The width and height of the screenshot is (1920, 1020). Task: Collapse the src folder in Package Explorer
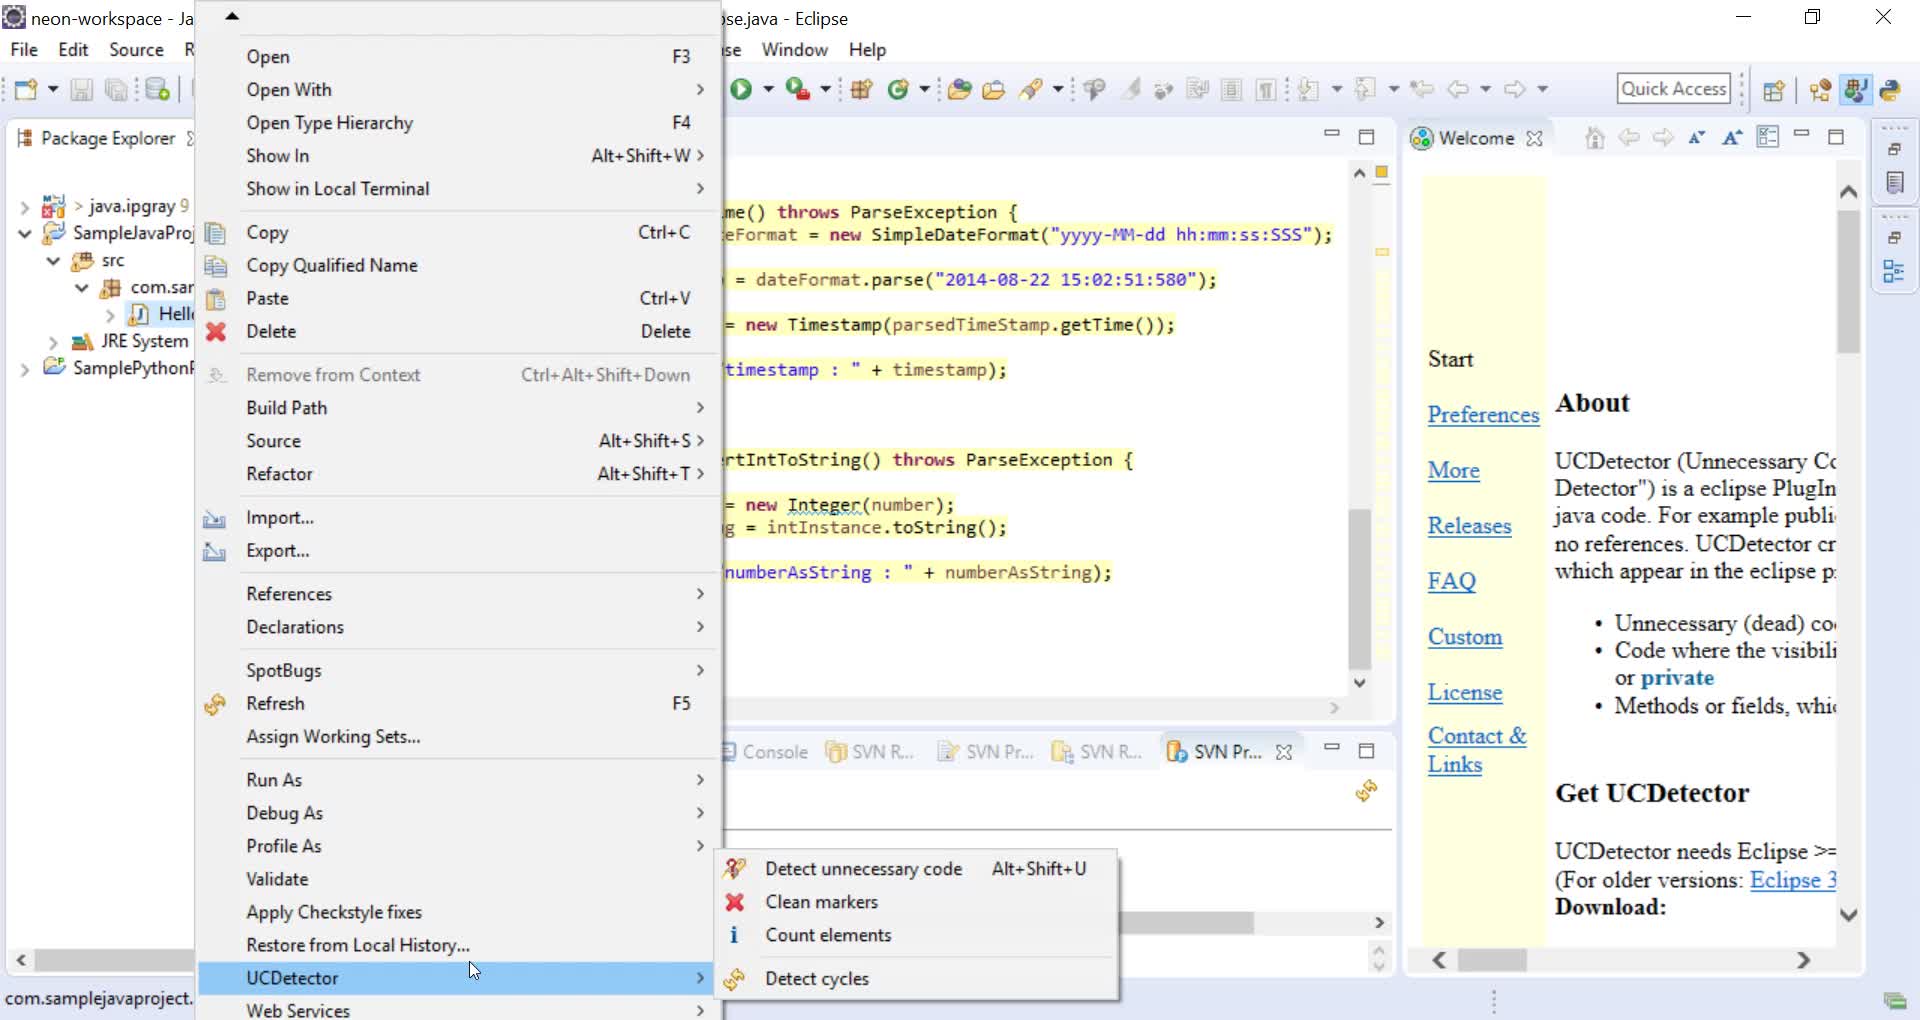(x=51, y=261)
